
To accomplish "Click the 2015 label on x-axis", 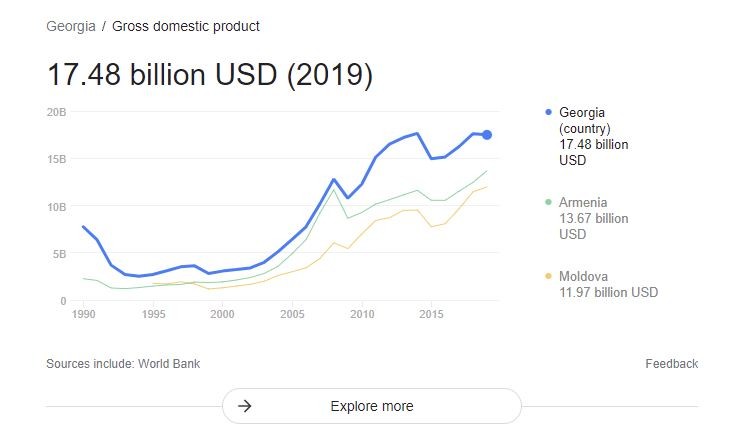I will (x=431, y=314).
